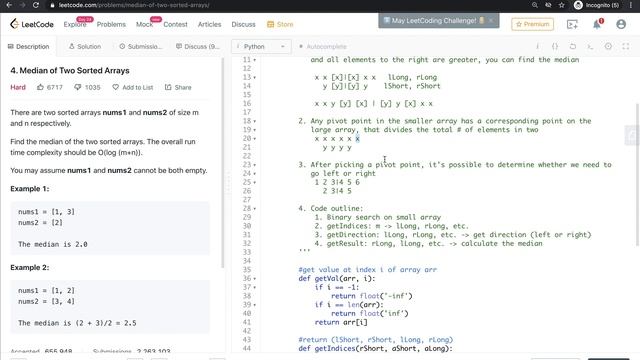Collapse code fold arrow at line 28

pos(255,209)
